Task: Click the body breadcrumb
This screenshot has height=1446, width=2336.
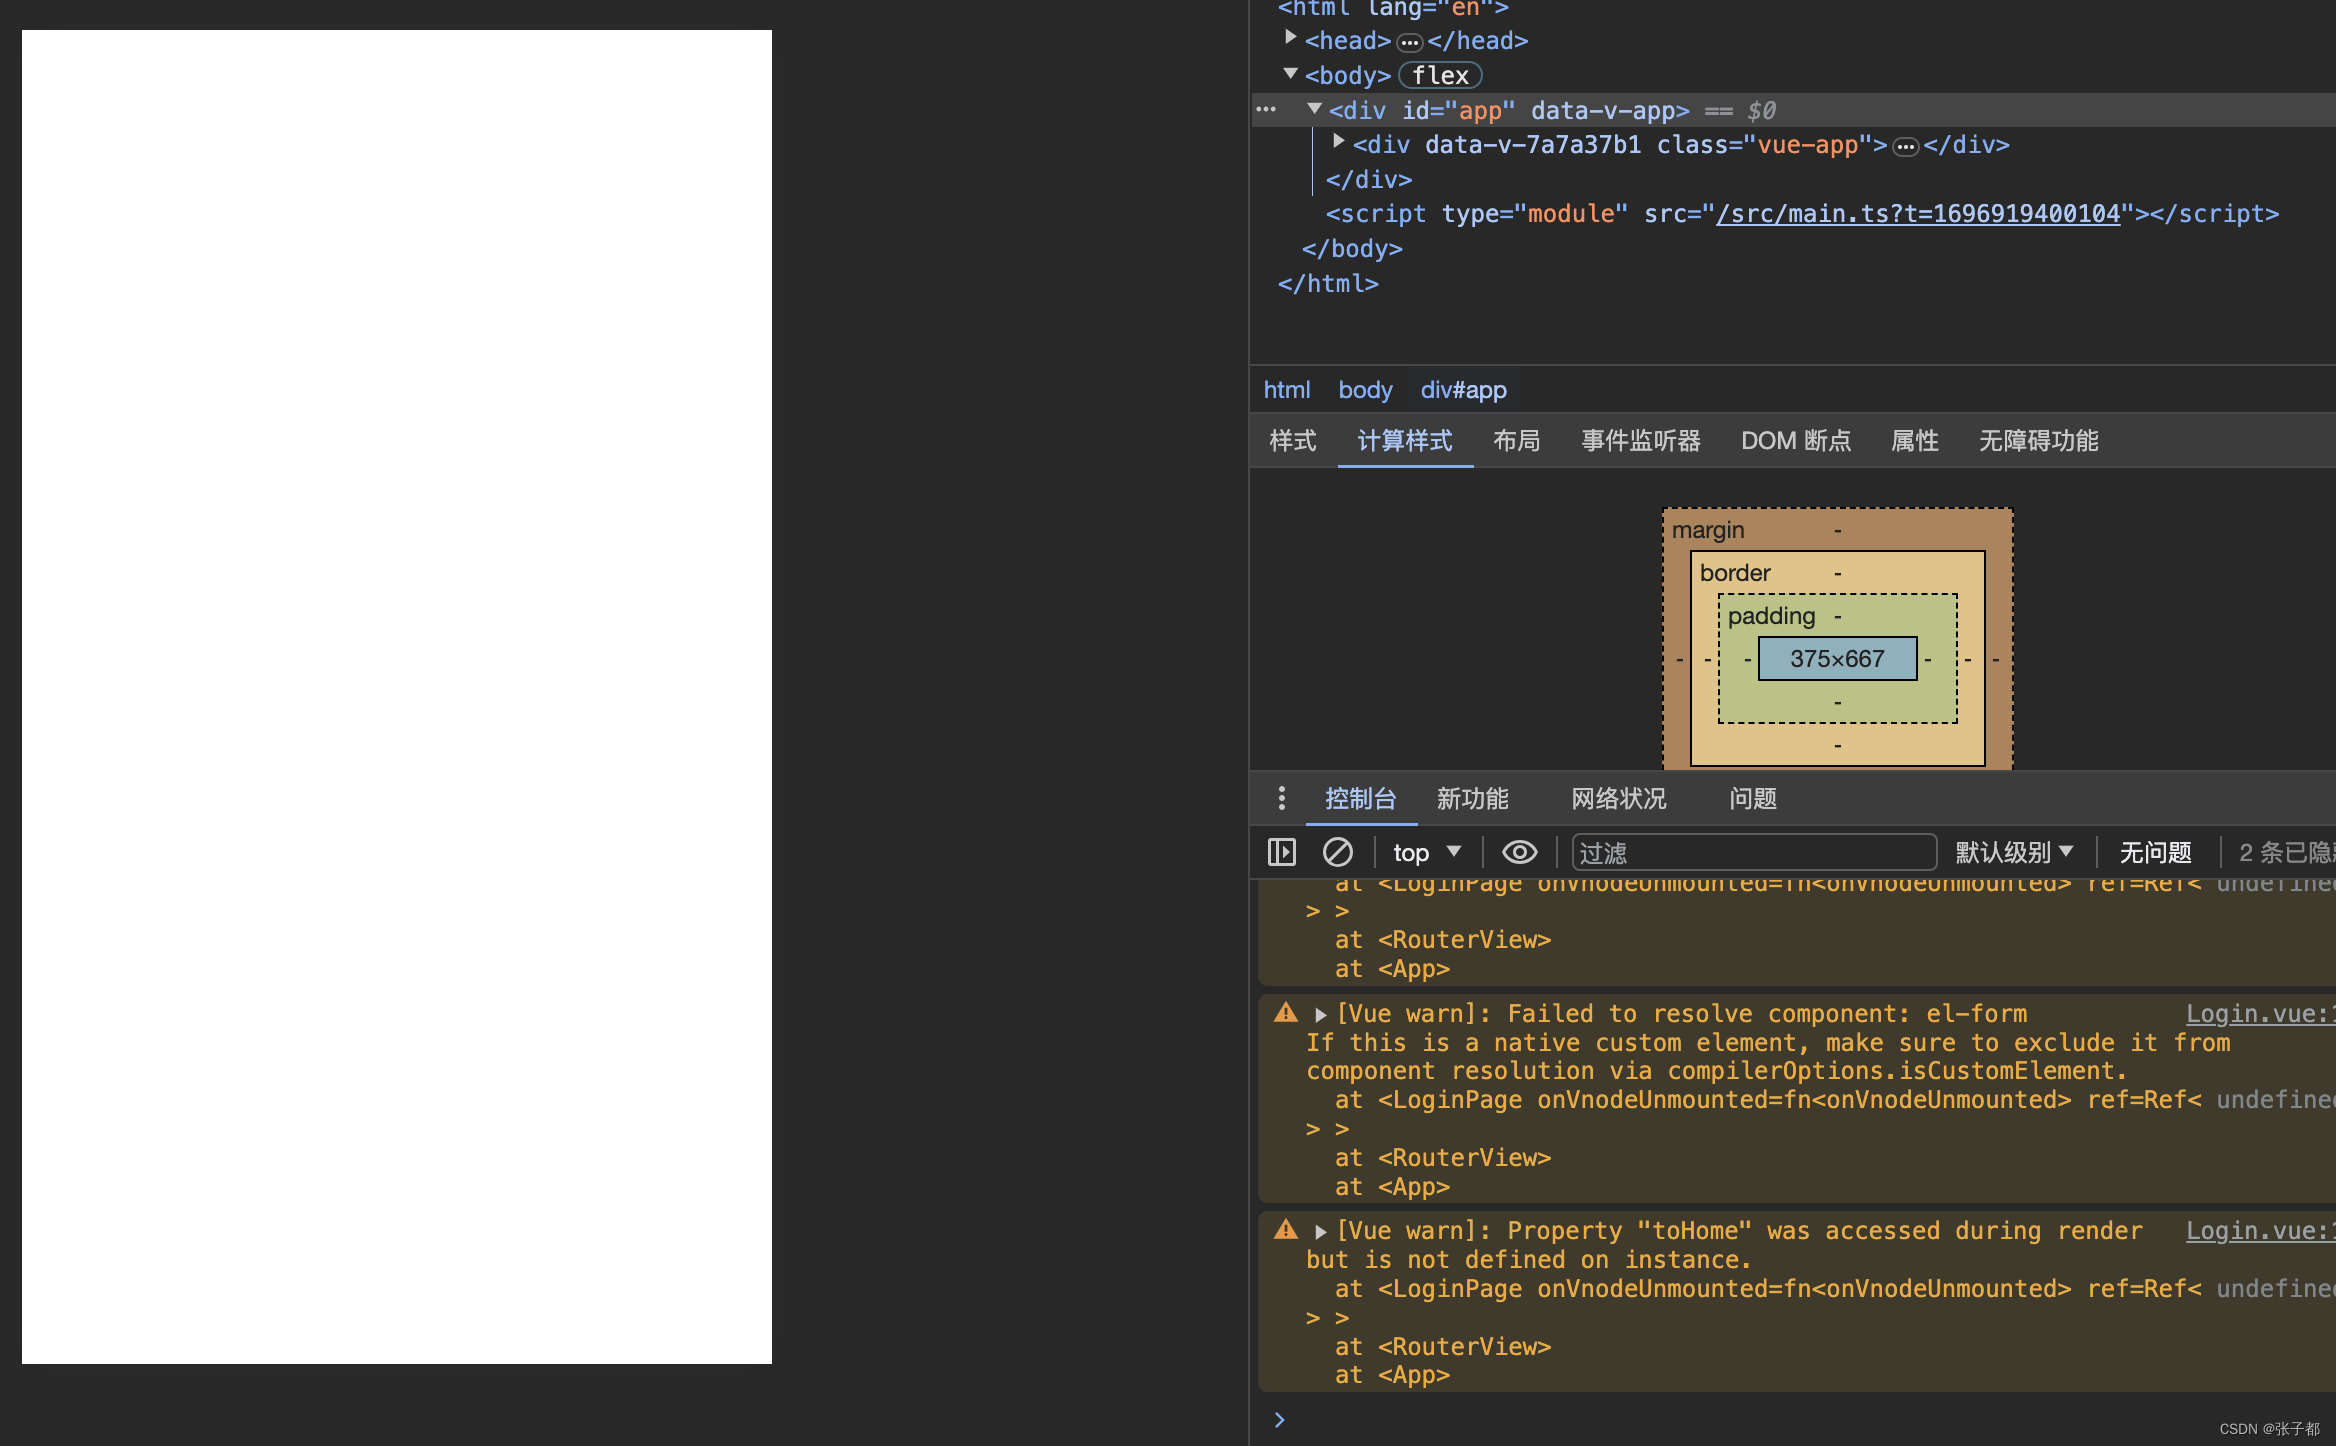Action: pos(1365,390)
